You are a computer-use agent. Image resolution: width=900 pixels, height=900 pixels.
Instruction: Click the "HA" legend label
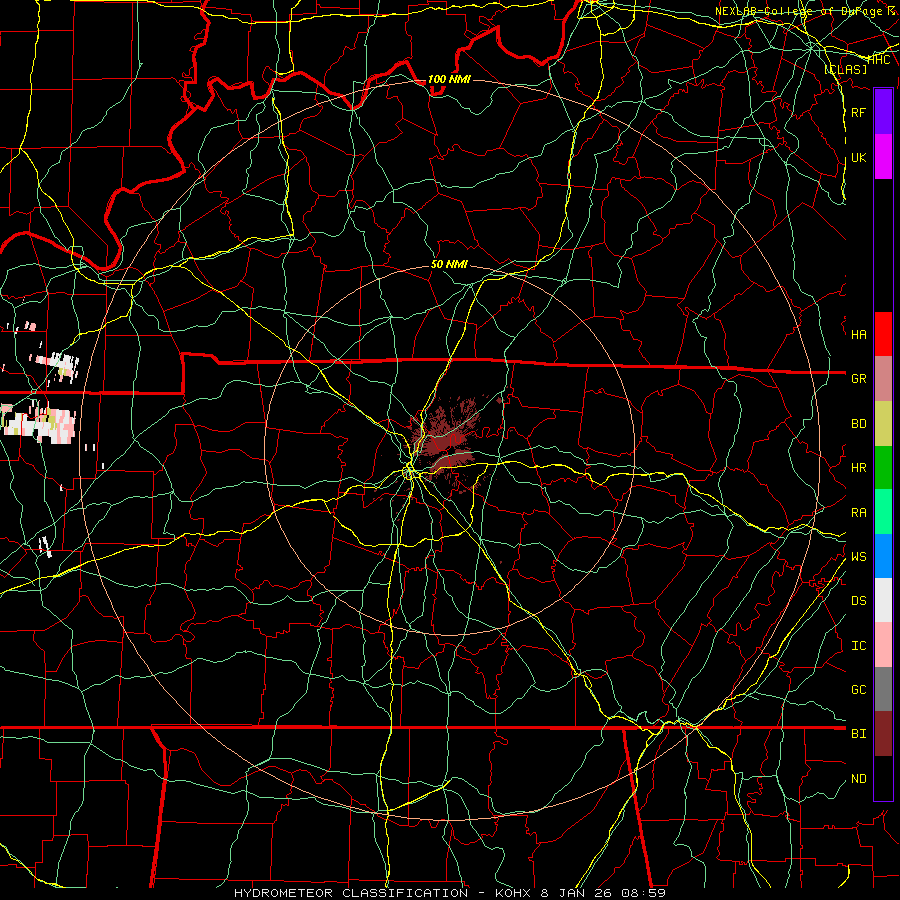tap(859, 335)
